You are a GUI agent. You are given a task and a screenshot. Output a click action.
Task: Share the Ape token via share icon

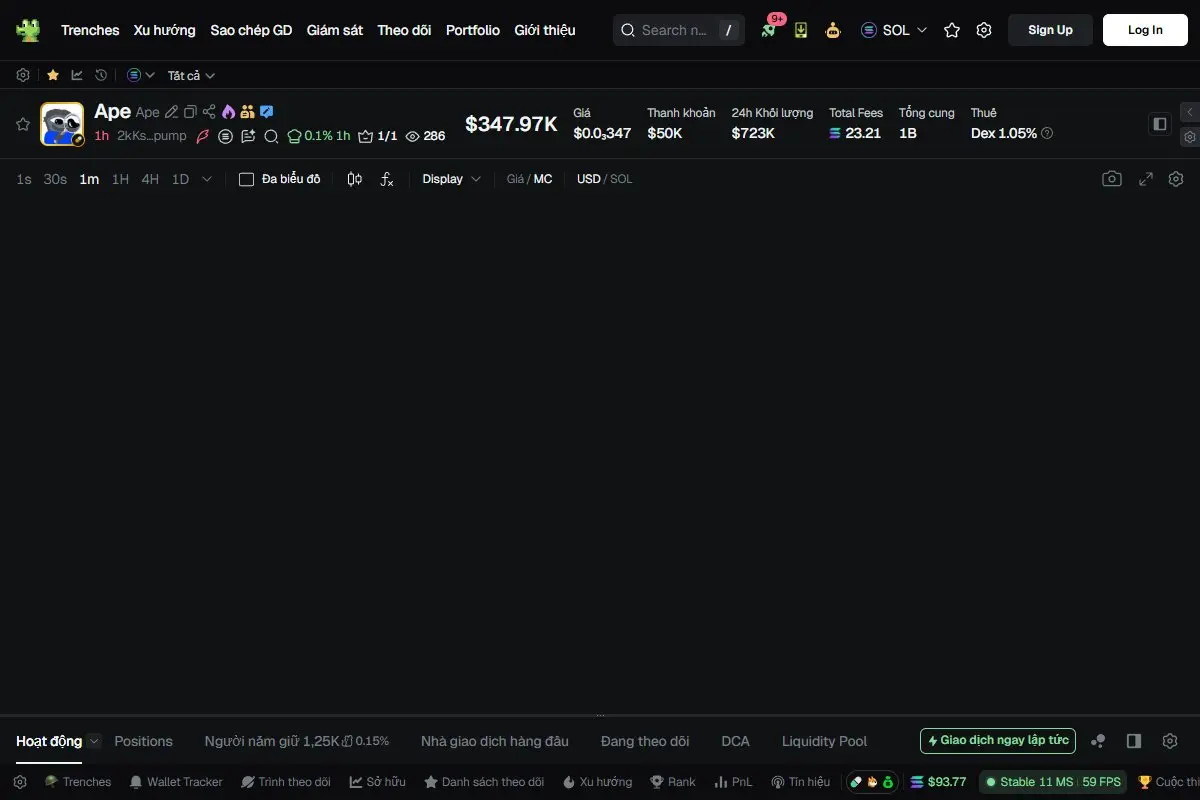point(209,112)
